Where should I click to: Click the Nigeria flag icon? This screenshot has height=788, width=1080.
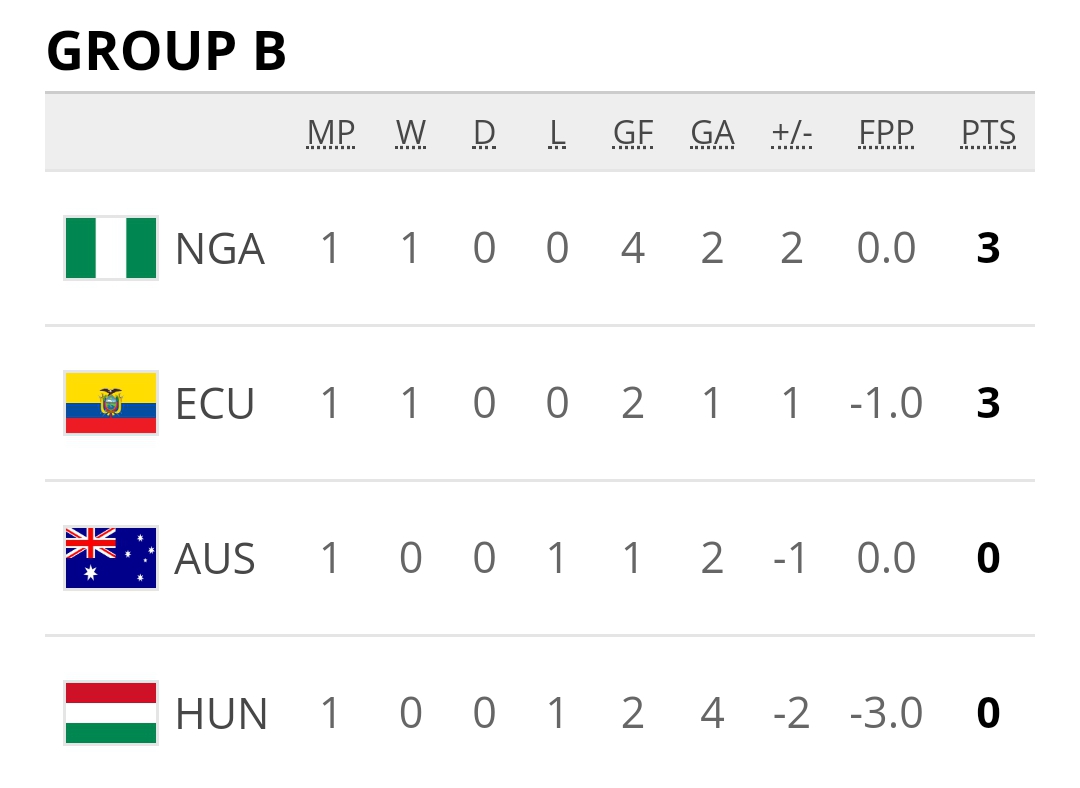(x=111, y=248)
